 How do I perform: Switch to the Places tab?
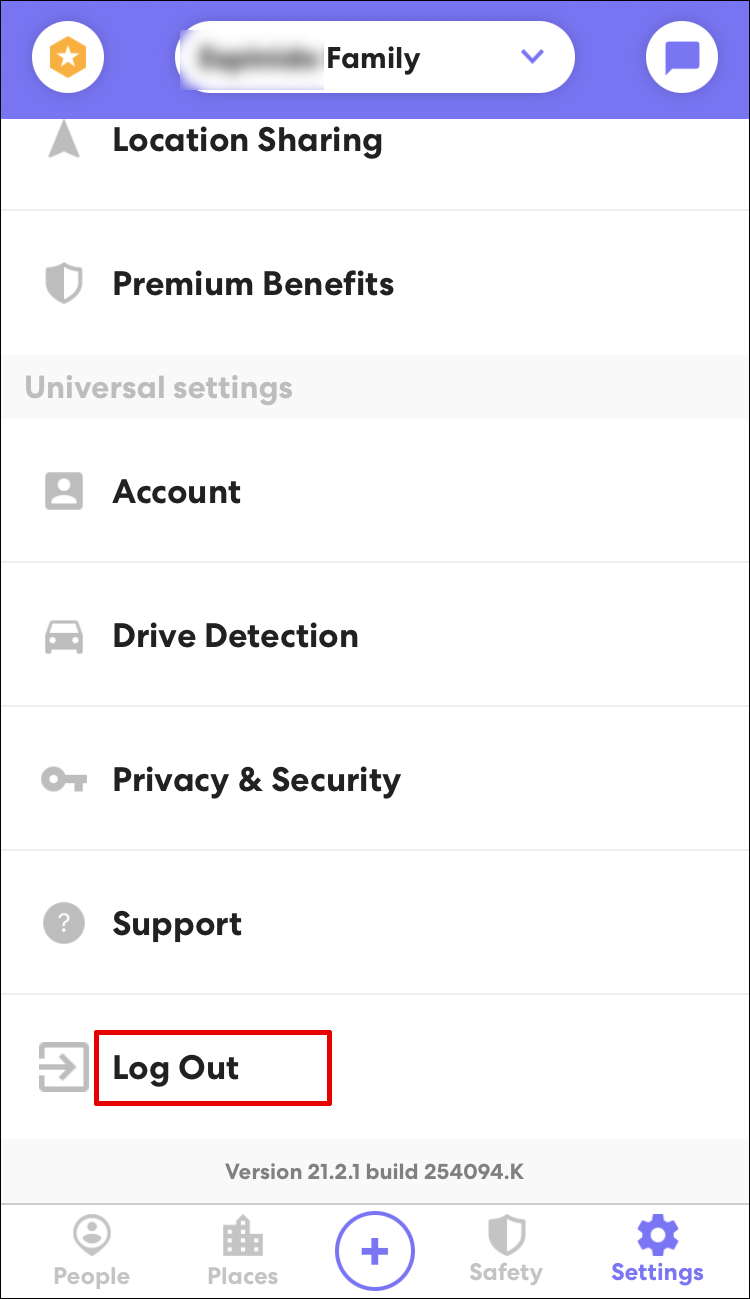pyautogui.click(x=242, y=1249)
